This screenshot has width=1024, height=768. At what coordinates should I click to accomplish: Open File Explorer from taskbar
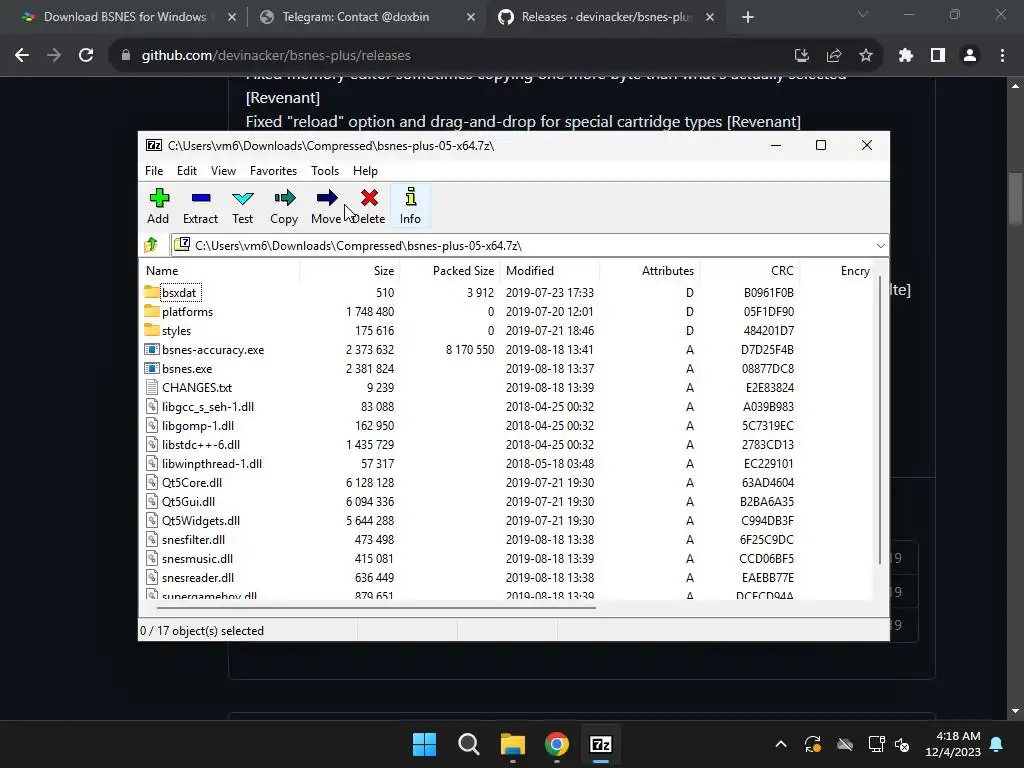click(x=513, y=744)
